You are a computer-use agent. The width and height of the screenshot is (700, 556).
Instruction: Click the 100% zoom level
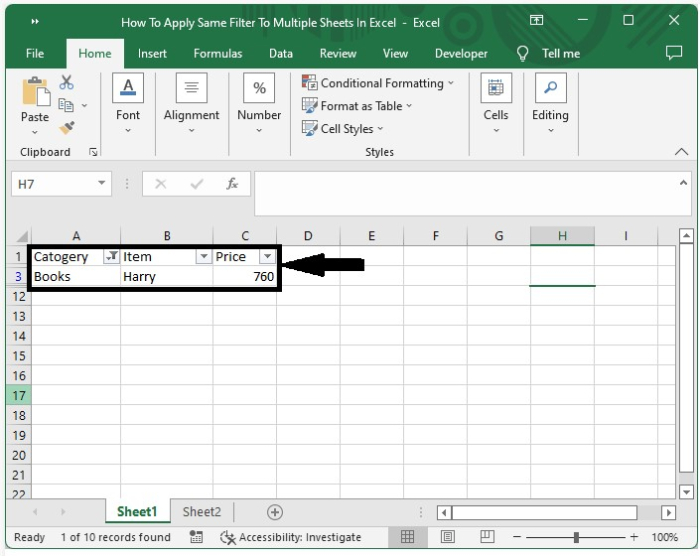click(x=665, y=537)
